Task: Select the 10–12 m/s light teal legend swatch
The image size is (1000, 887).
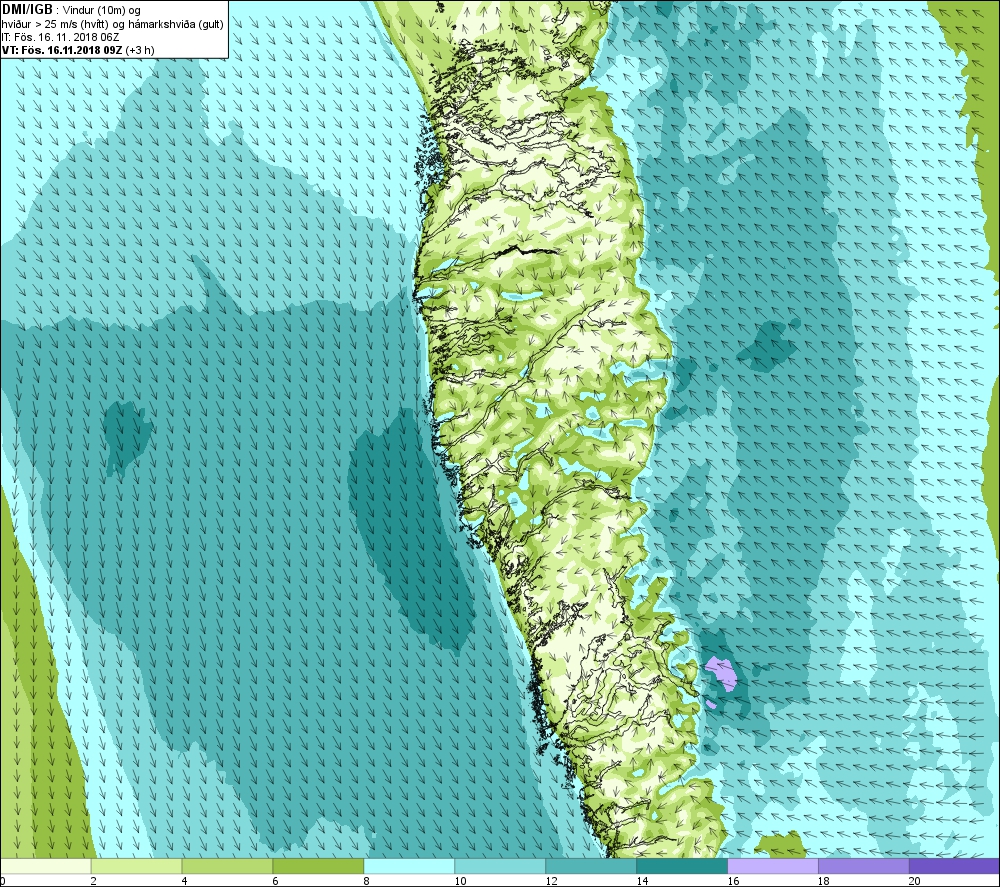Action: (500, 866)
